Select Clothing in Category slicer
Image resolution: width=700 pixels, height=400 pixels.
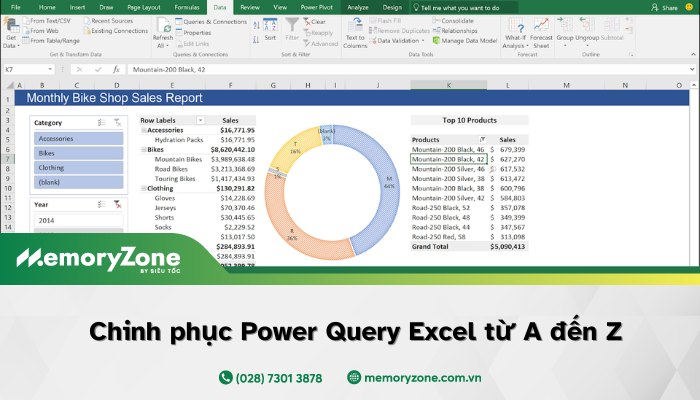(x=79, y=167)
